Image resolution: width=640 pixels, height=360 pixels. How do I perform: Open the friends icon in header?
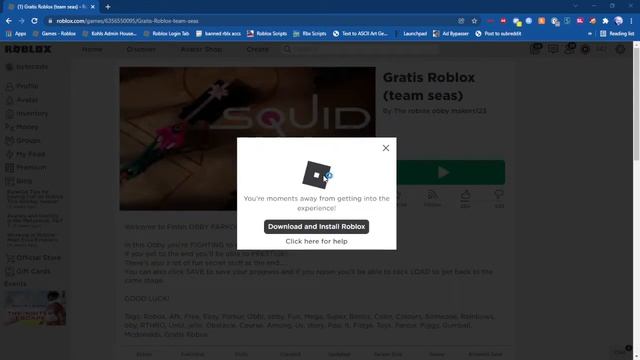(x=569, y=49)
